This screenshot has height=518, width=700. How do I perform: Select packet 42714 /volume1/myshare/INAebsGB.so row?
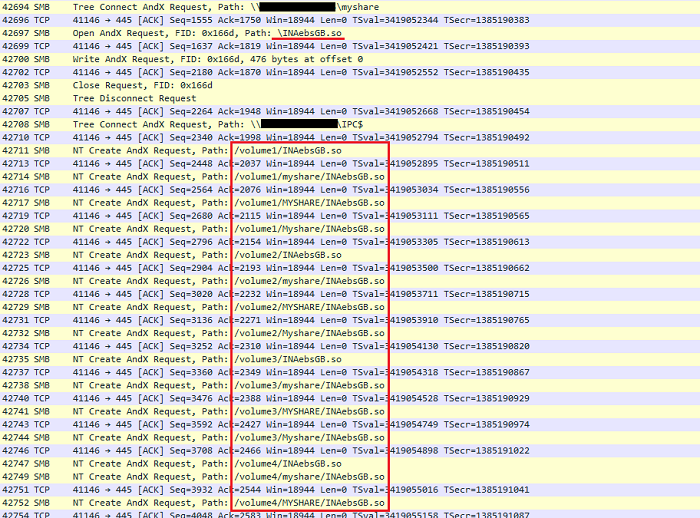350,177
